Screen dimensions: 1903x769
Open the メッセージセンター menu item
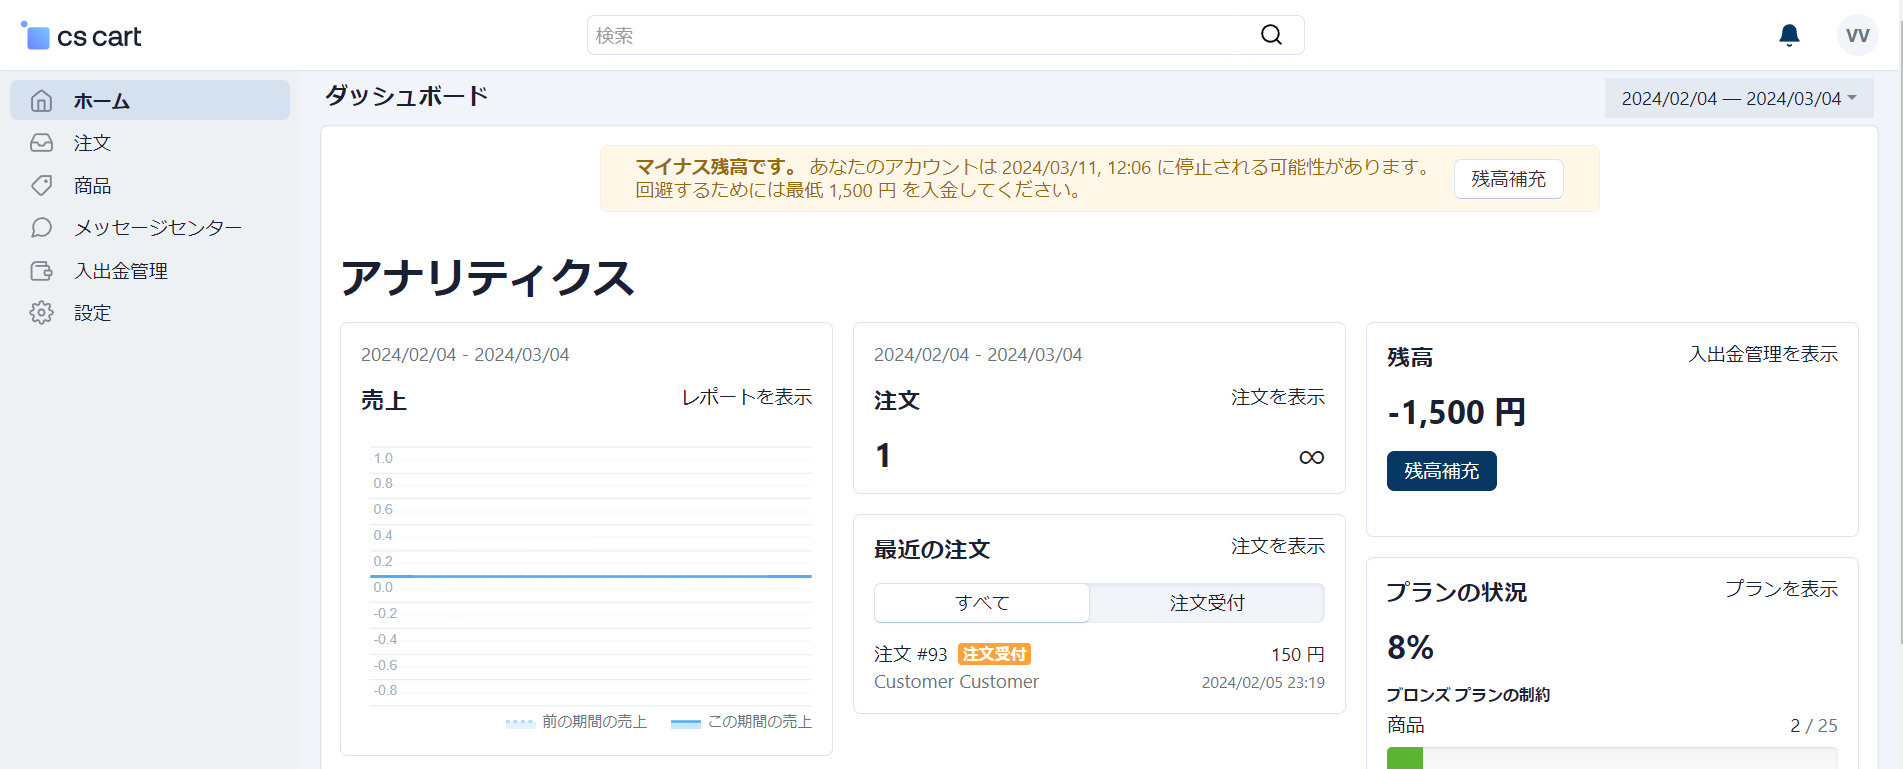[x=150, y=228]
